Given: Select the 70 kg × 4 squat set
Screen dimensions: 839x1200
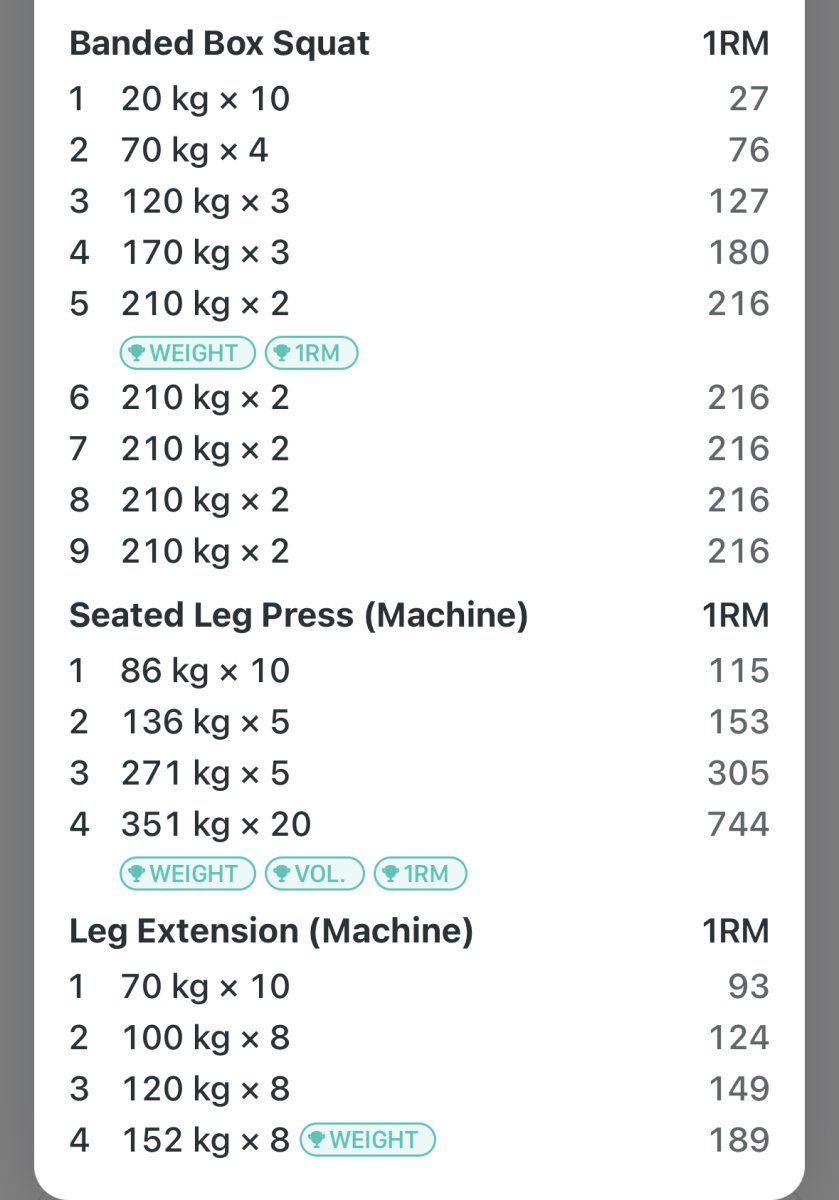Looking at the screenshot, I should click(195, 150).
